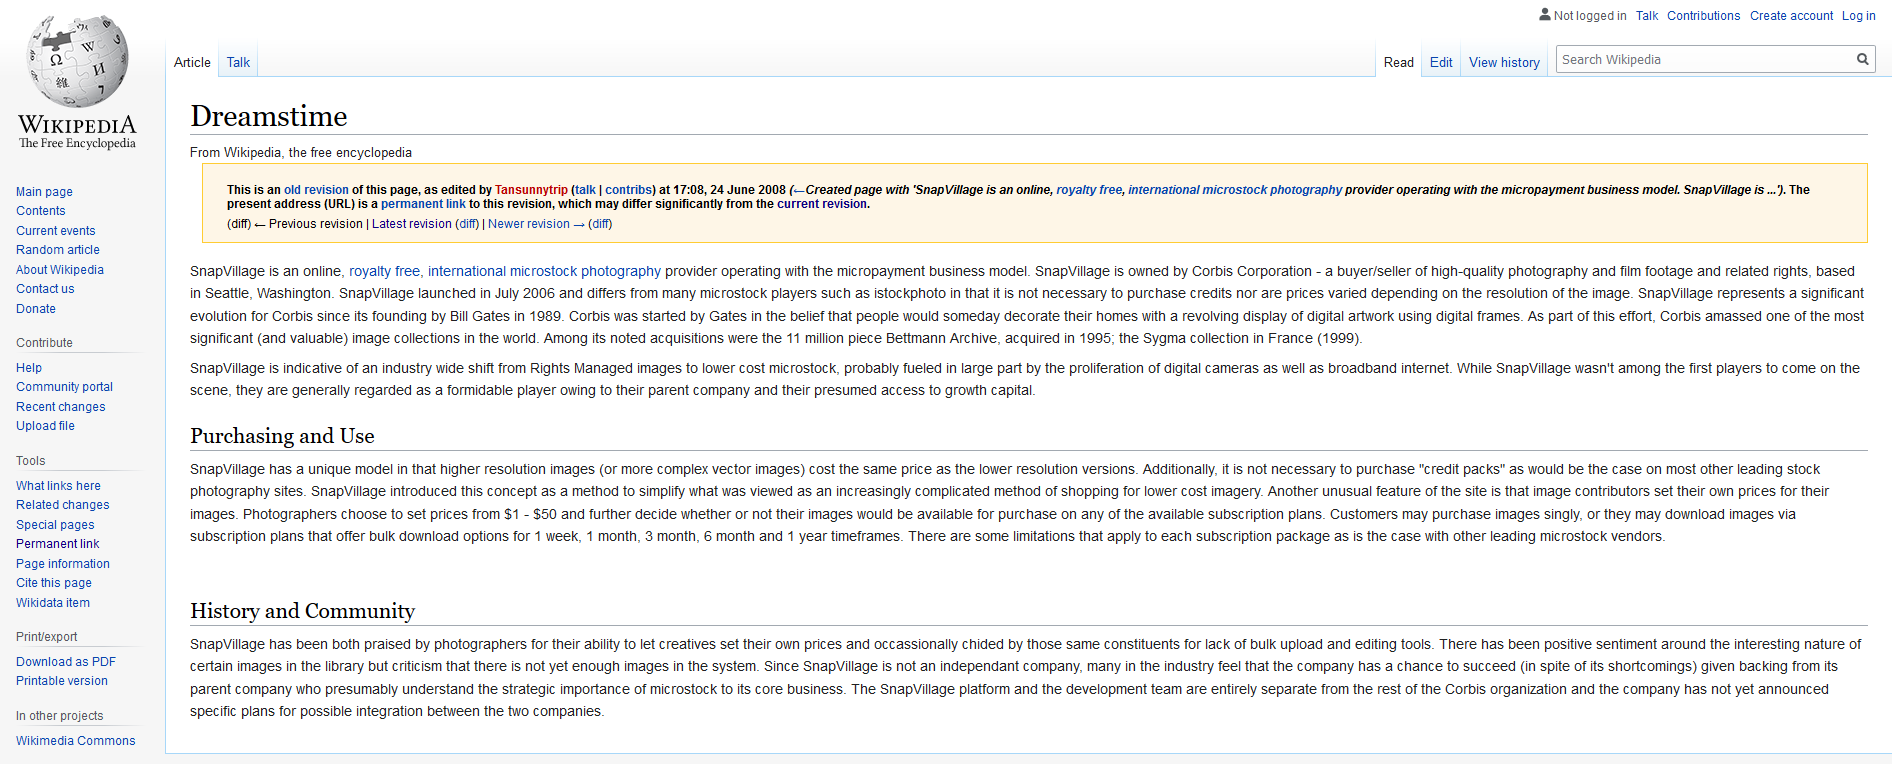The height and width of the screenshot is (764, 1892).
Task: Open About Wikipedia link
Action: 59,270
